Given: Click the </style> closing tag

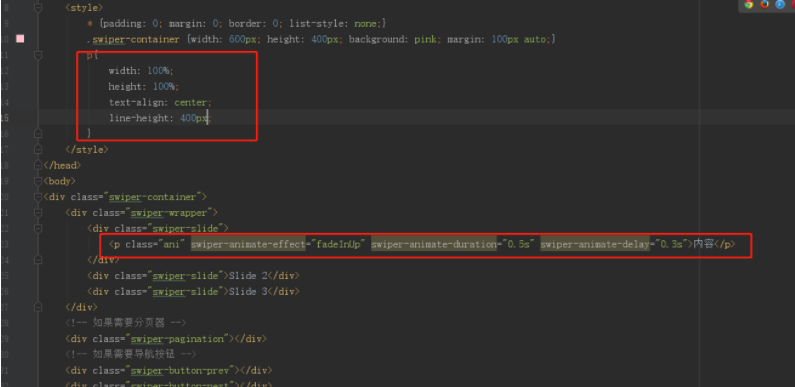Looking at the screenshot, I should click(x=87, y=150).
